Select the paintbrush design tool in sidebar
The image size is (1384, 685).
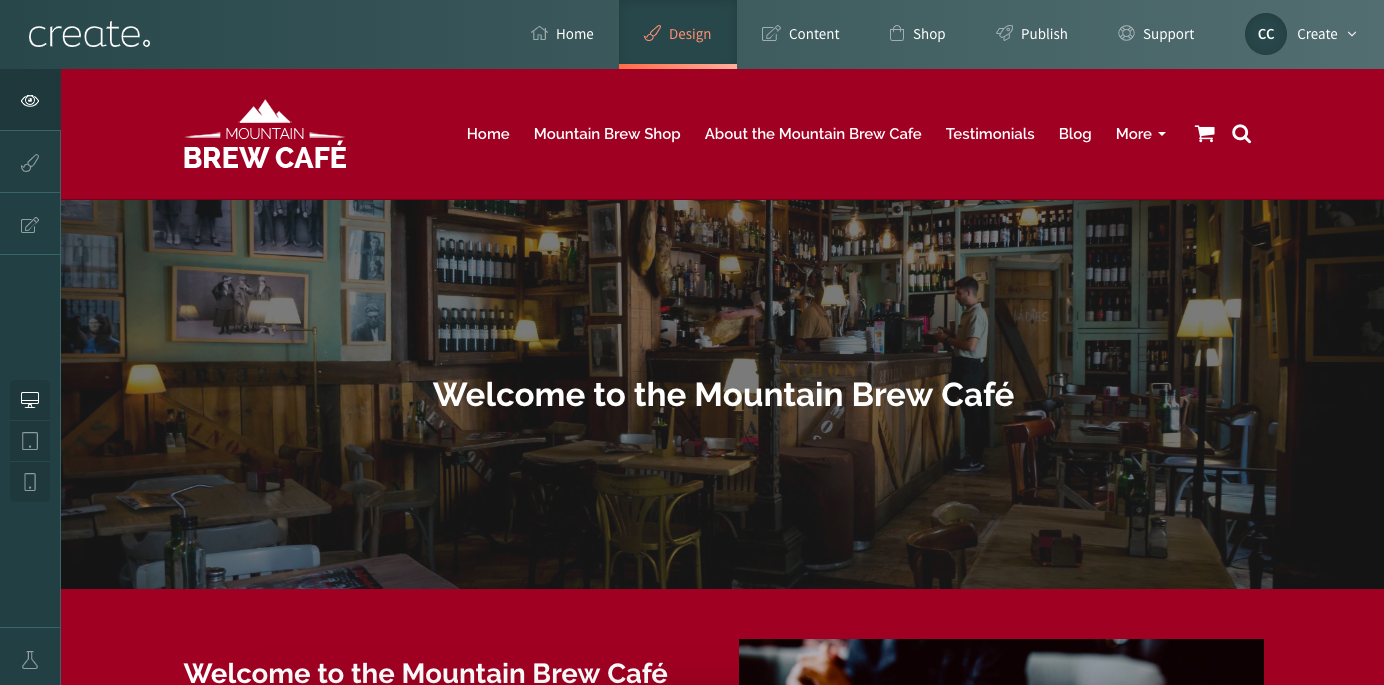[30, 162]
